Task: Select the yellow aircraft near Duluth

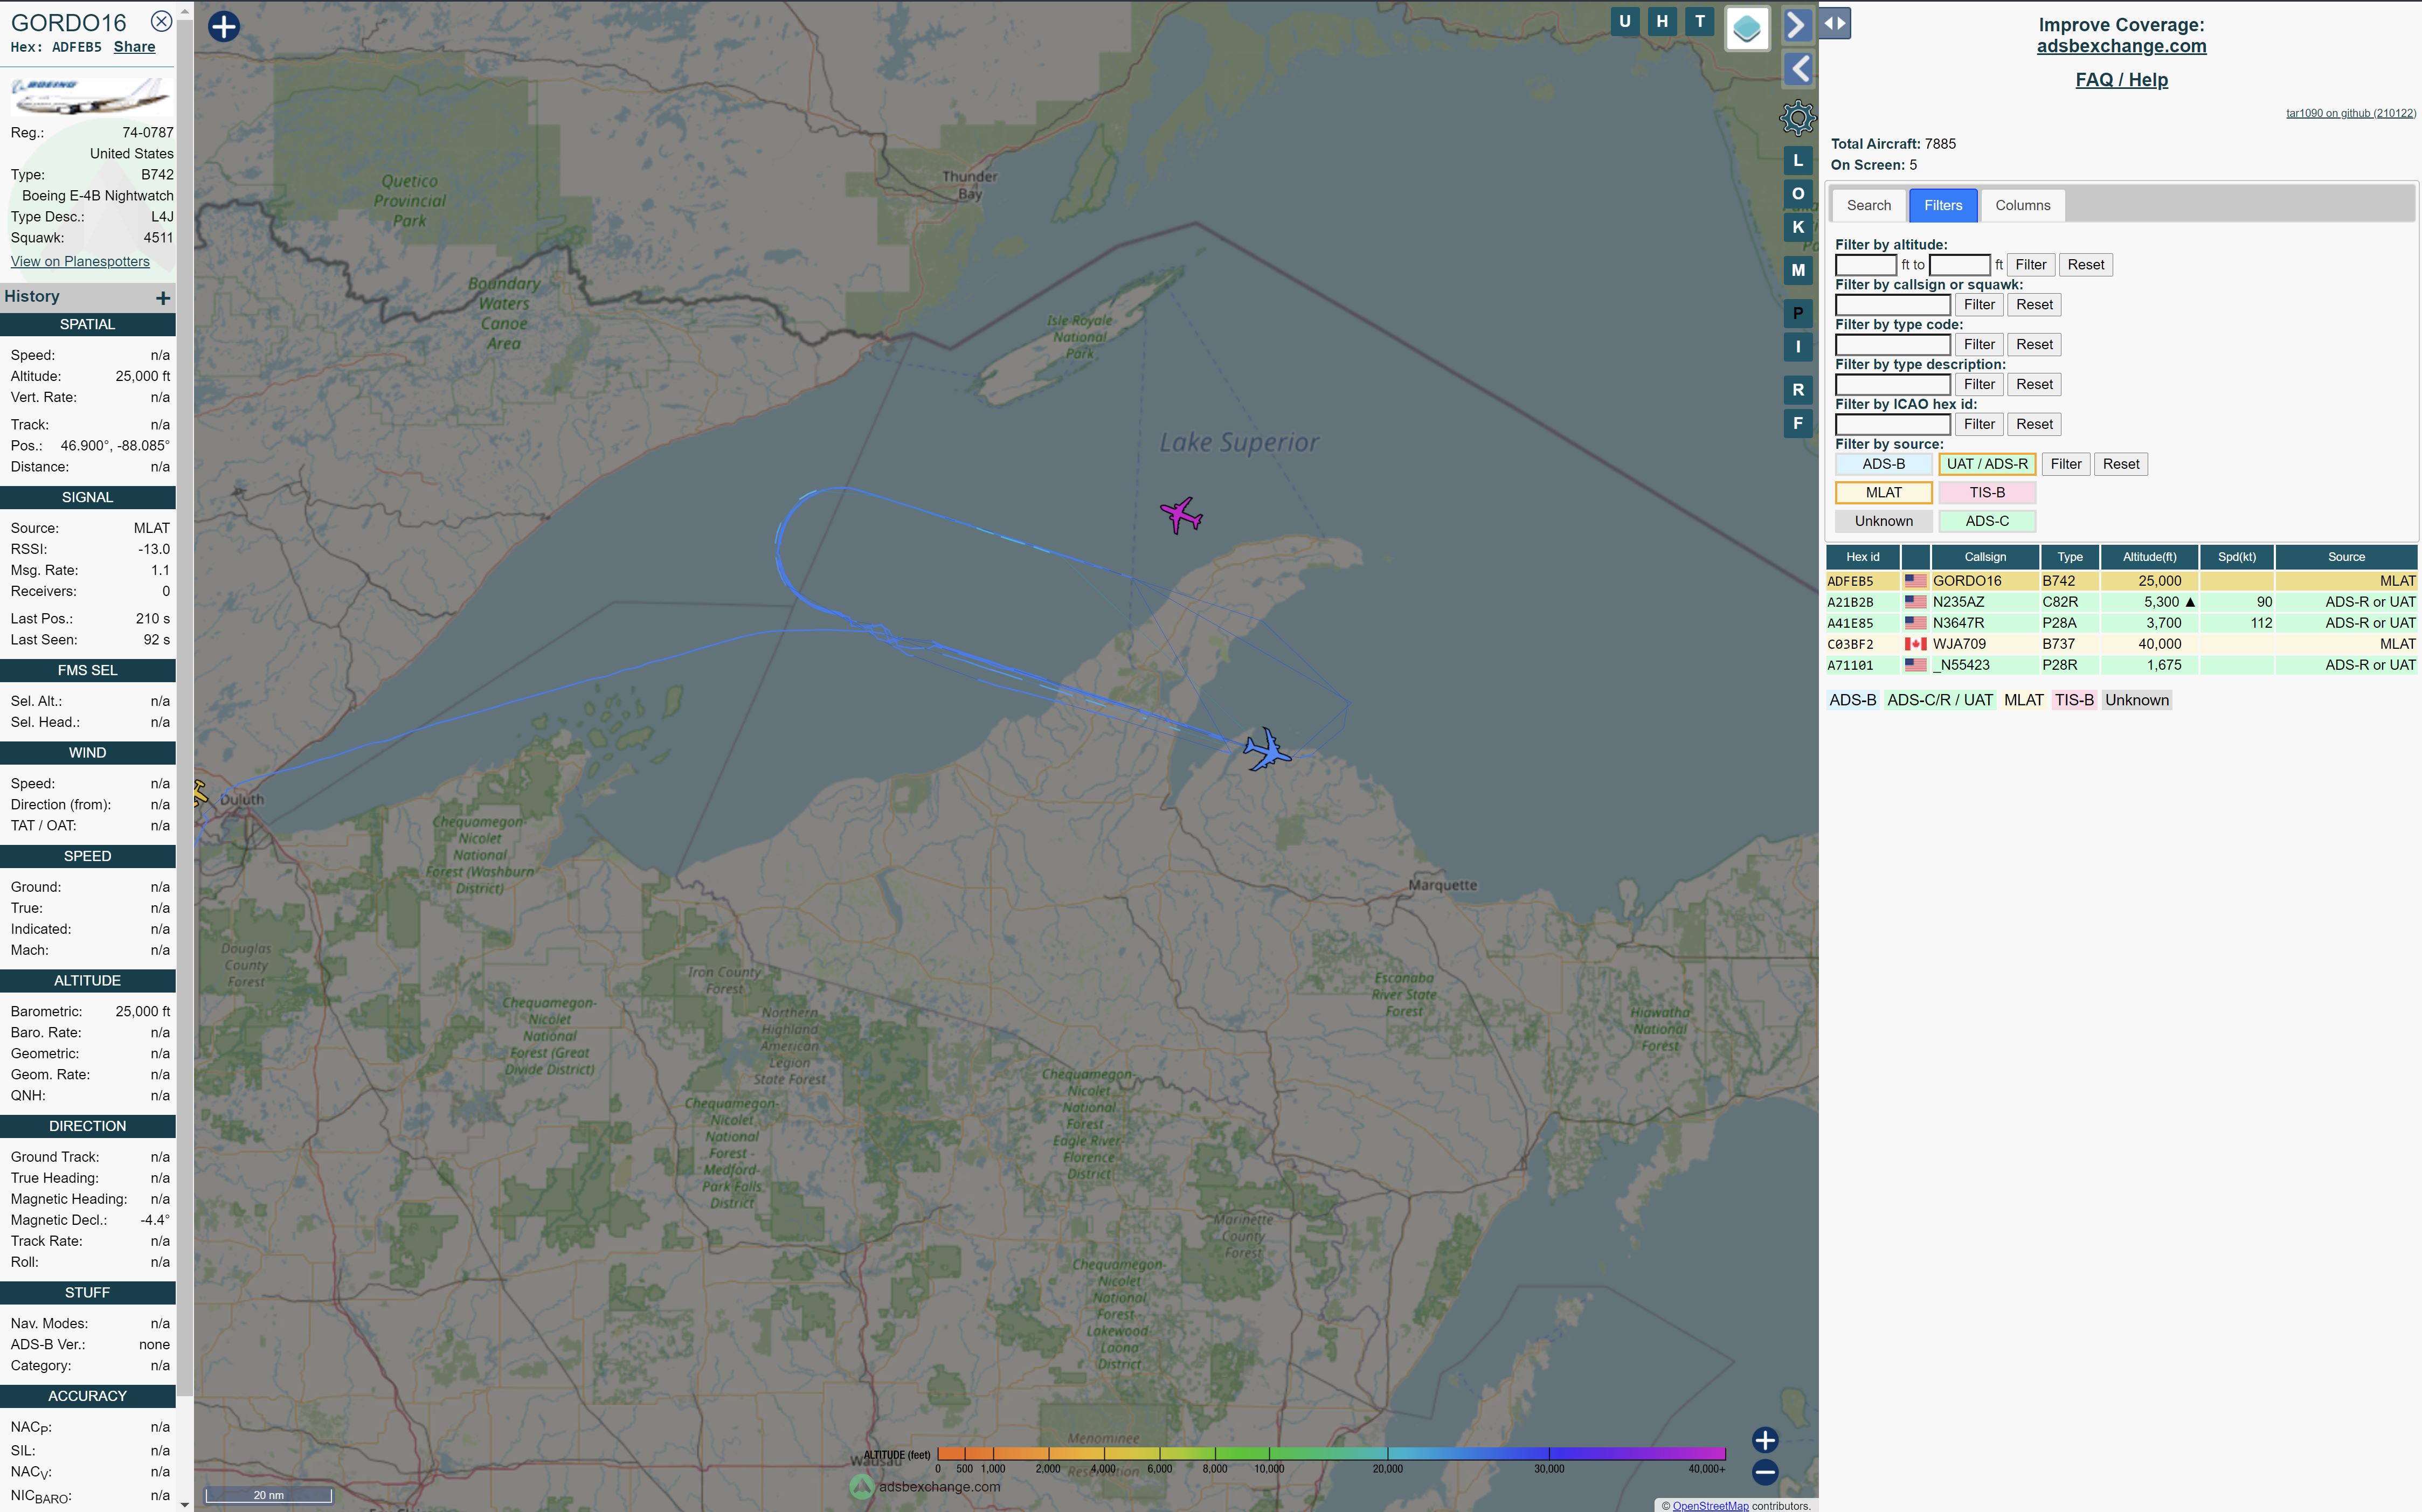Action: [200, 793]
